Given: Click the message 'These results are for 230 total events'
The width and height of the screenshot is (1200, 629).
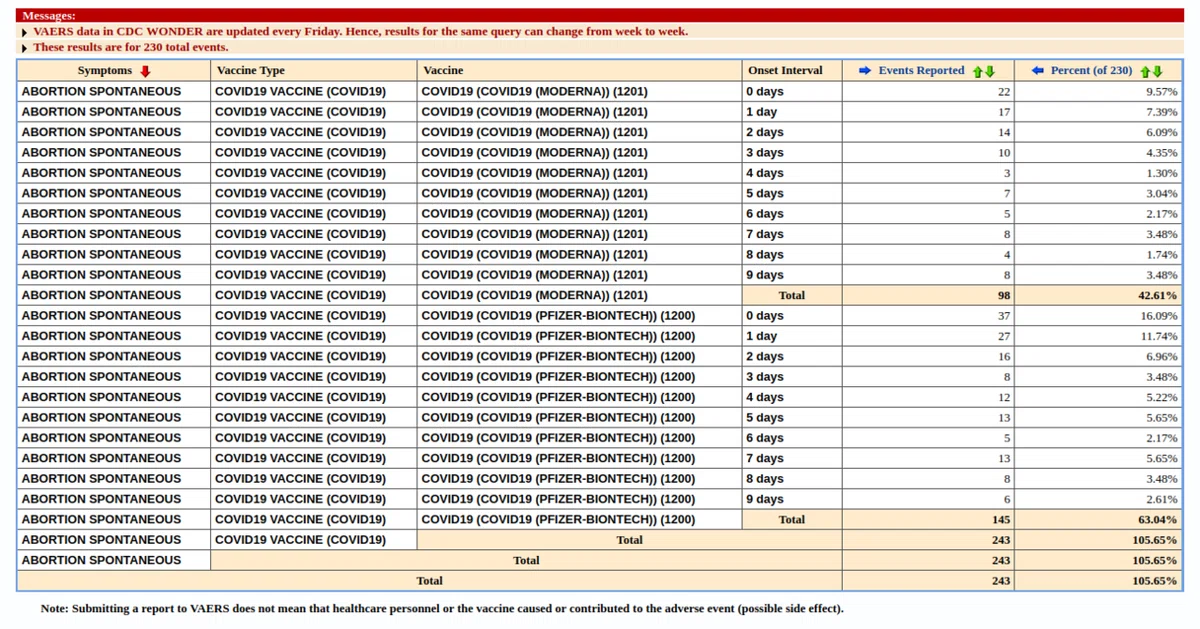Looking at the screenshot, I should click(x=130, y=47).
